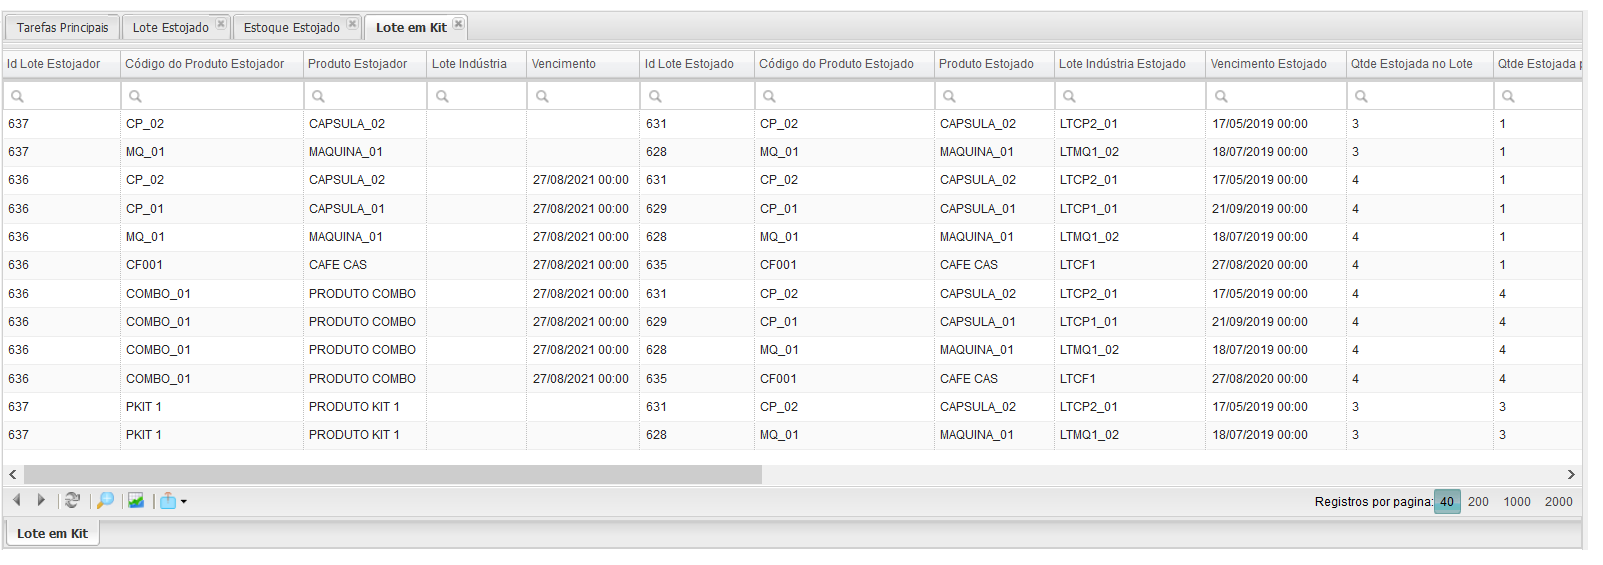Click filter magnifier icon under Lote Indústria
This screenshot has height=565, width=1603.
pos(442,96)
